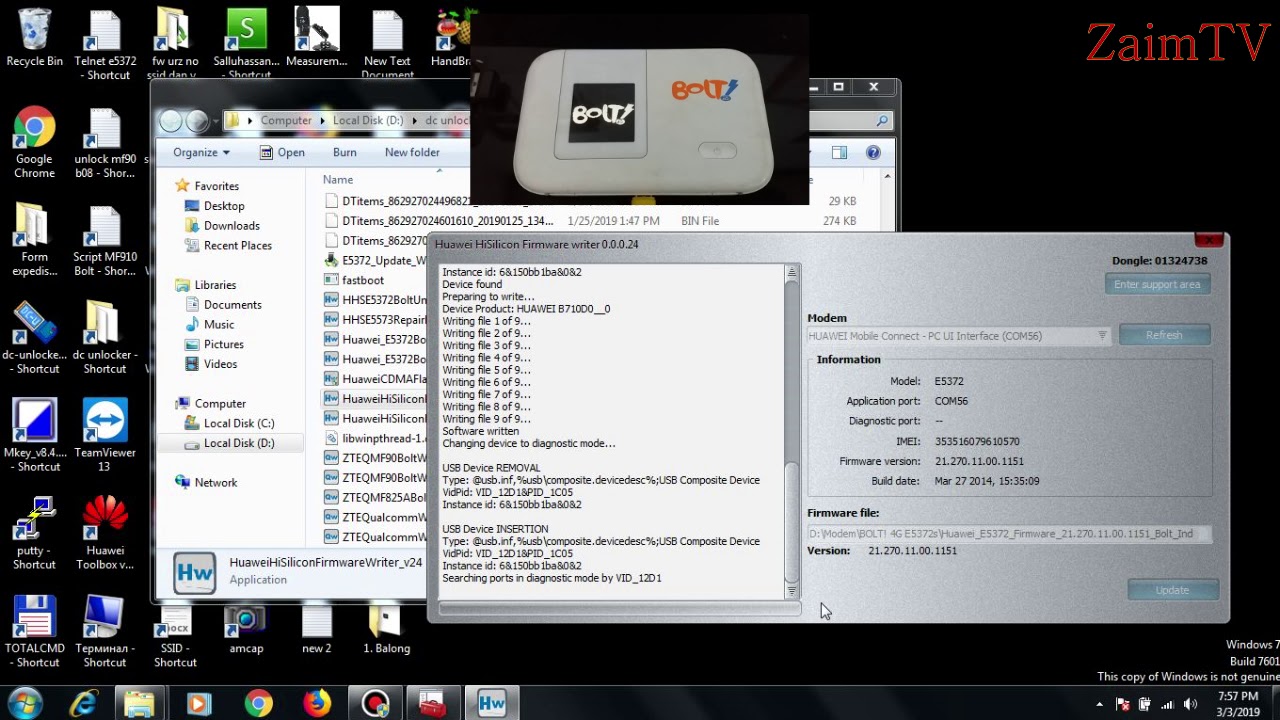Launch the dc-unlocker shortcut with the USB icon
The height and width of the screenshot is (720, 1280).
(34, 338)
